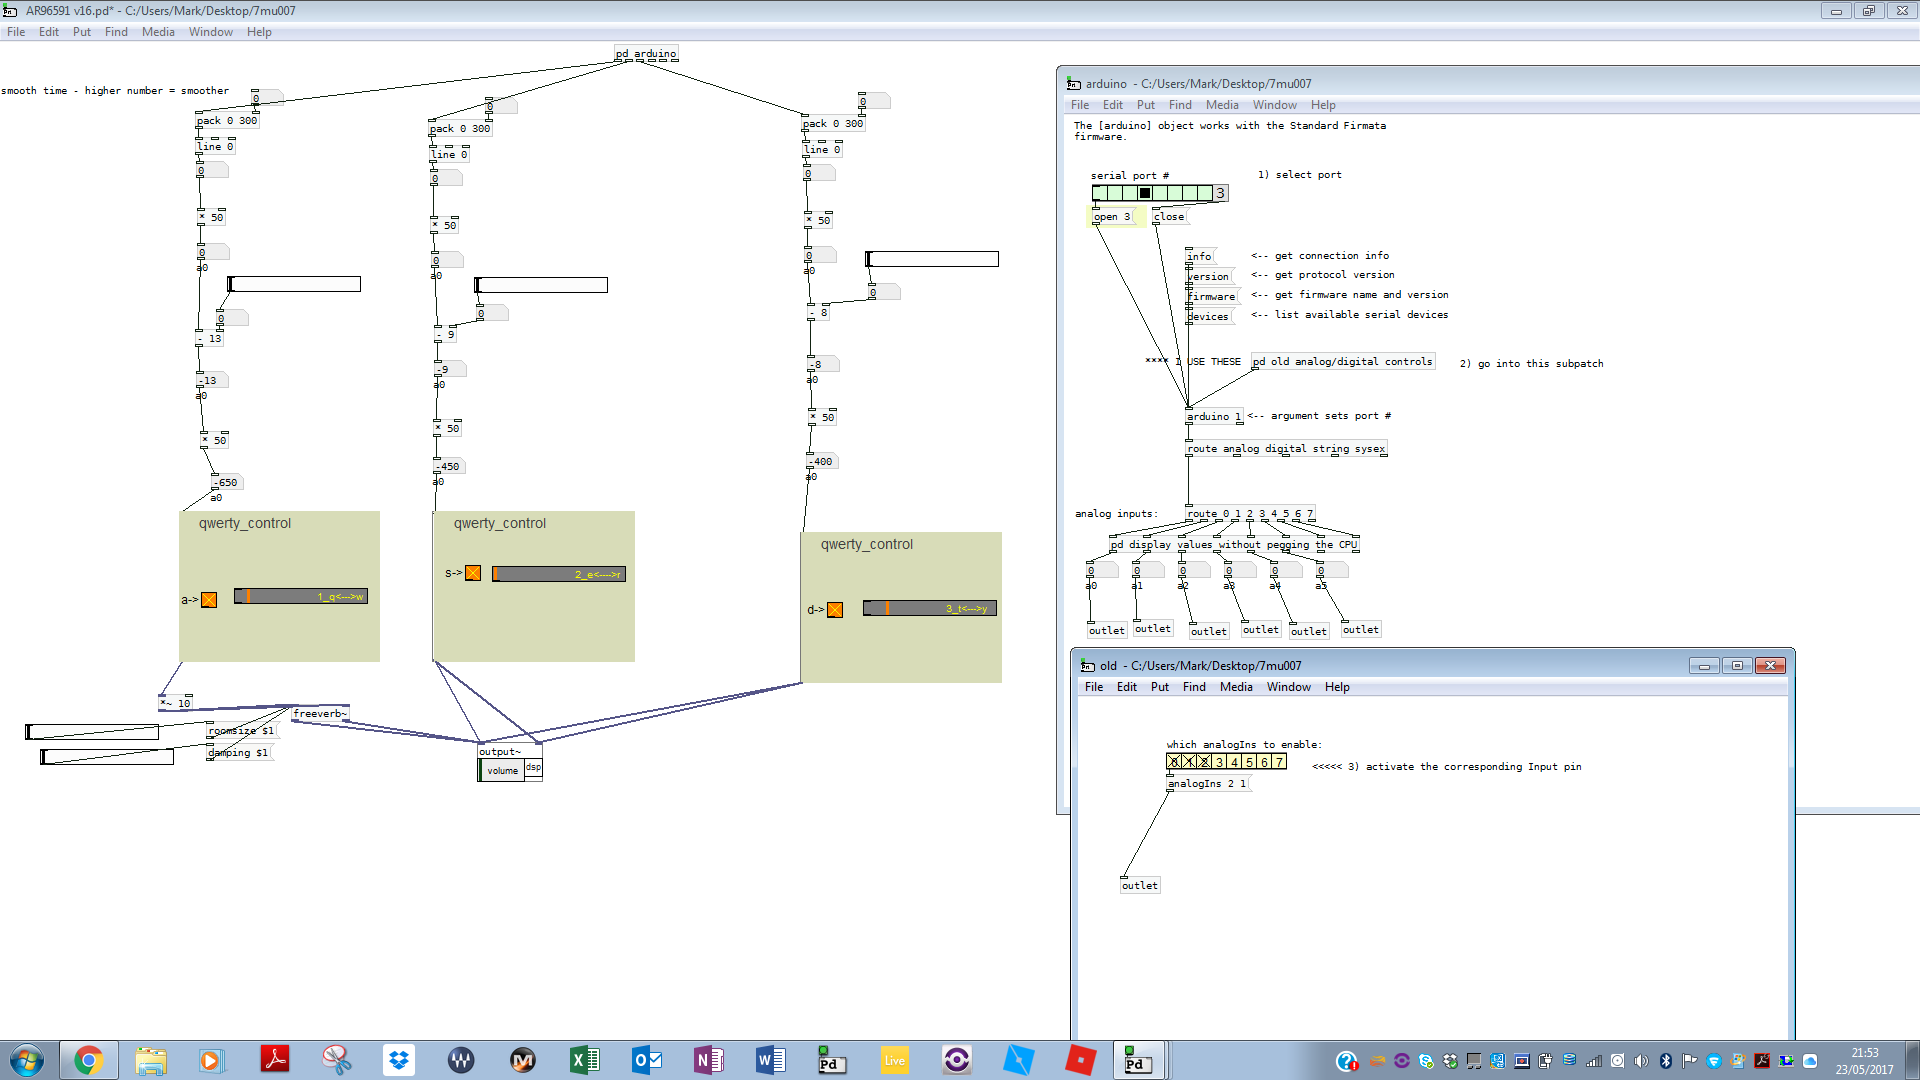Click the output~ volume number box
This screenshot has height=1080, width=1920.
(x=502, y=770)
